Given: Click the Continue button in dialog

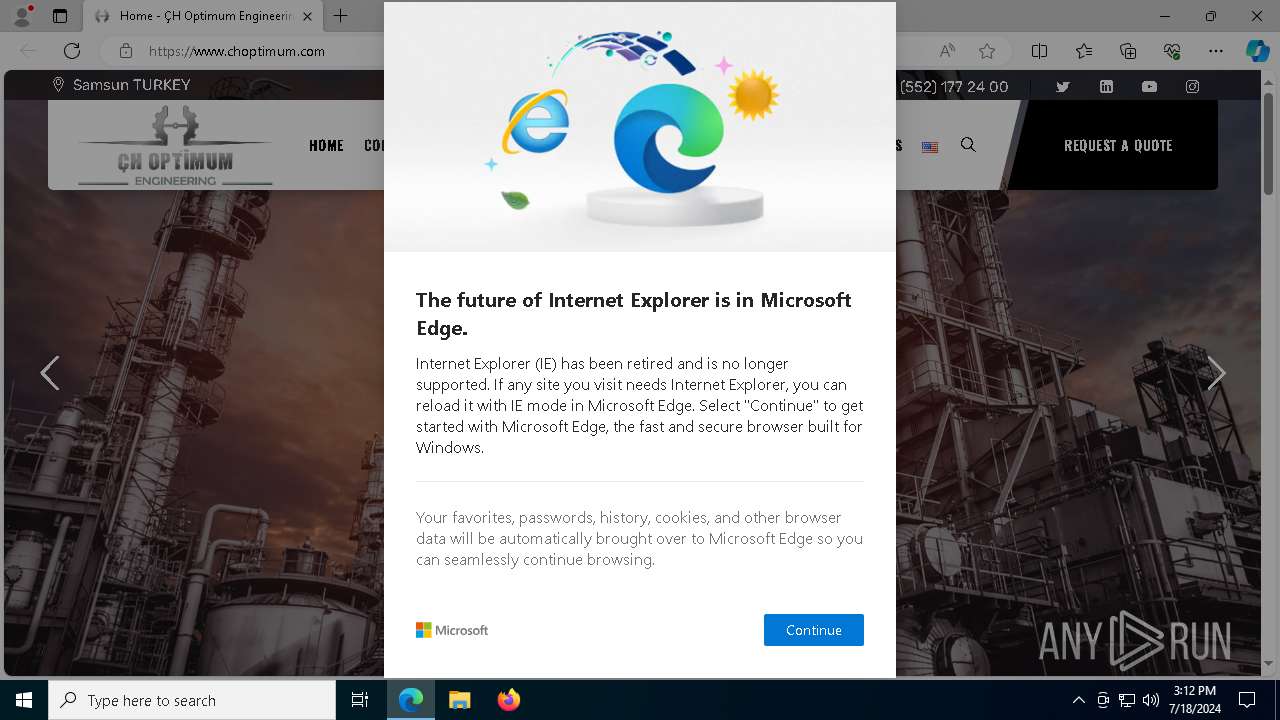Looking at the screenshot, I should 813,630.
